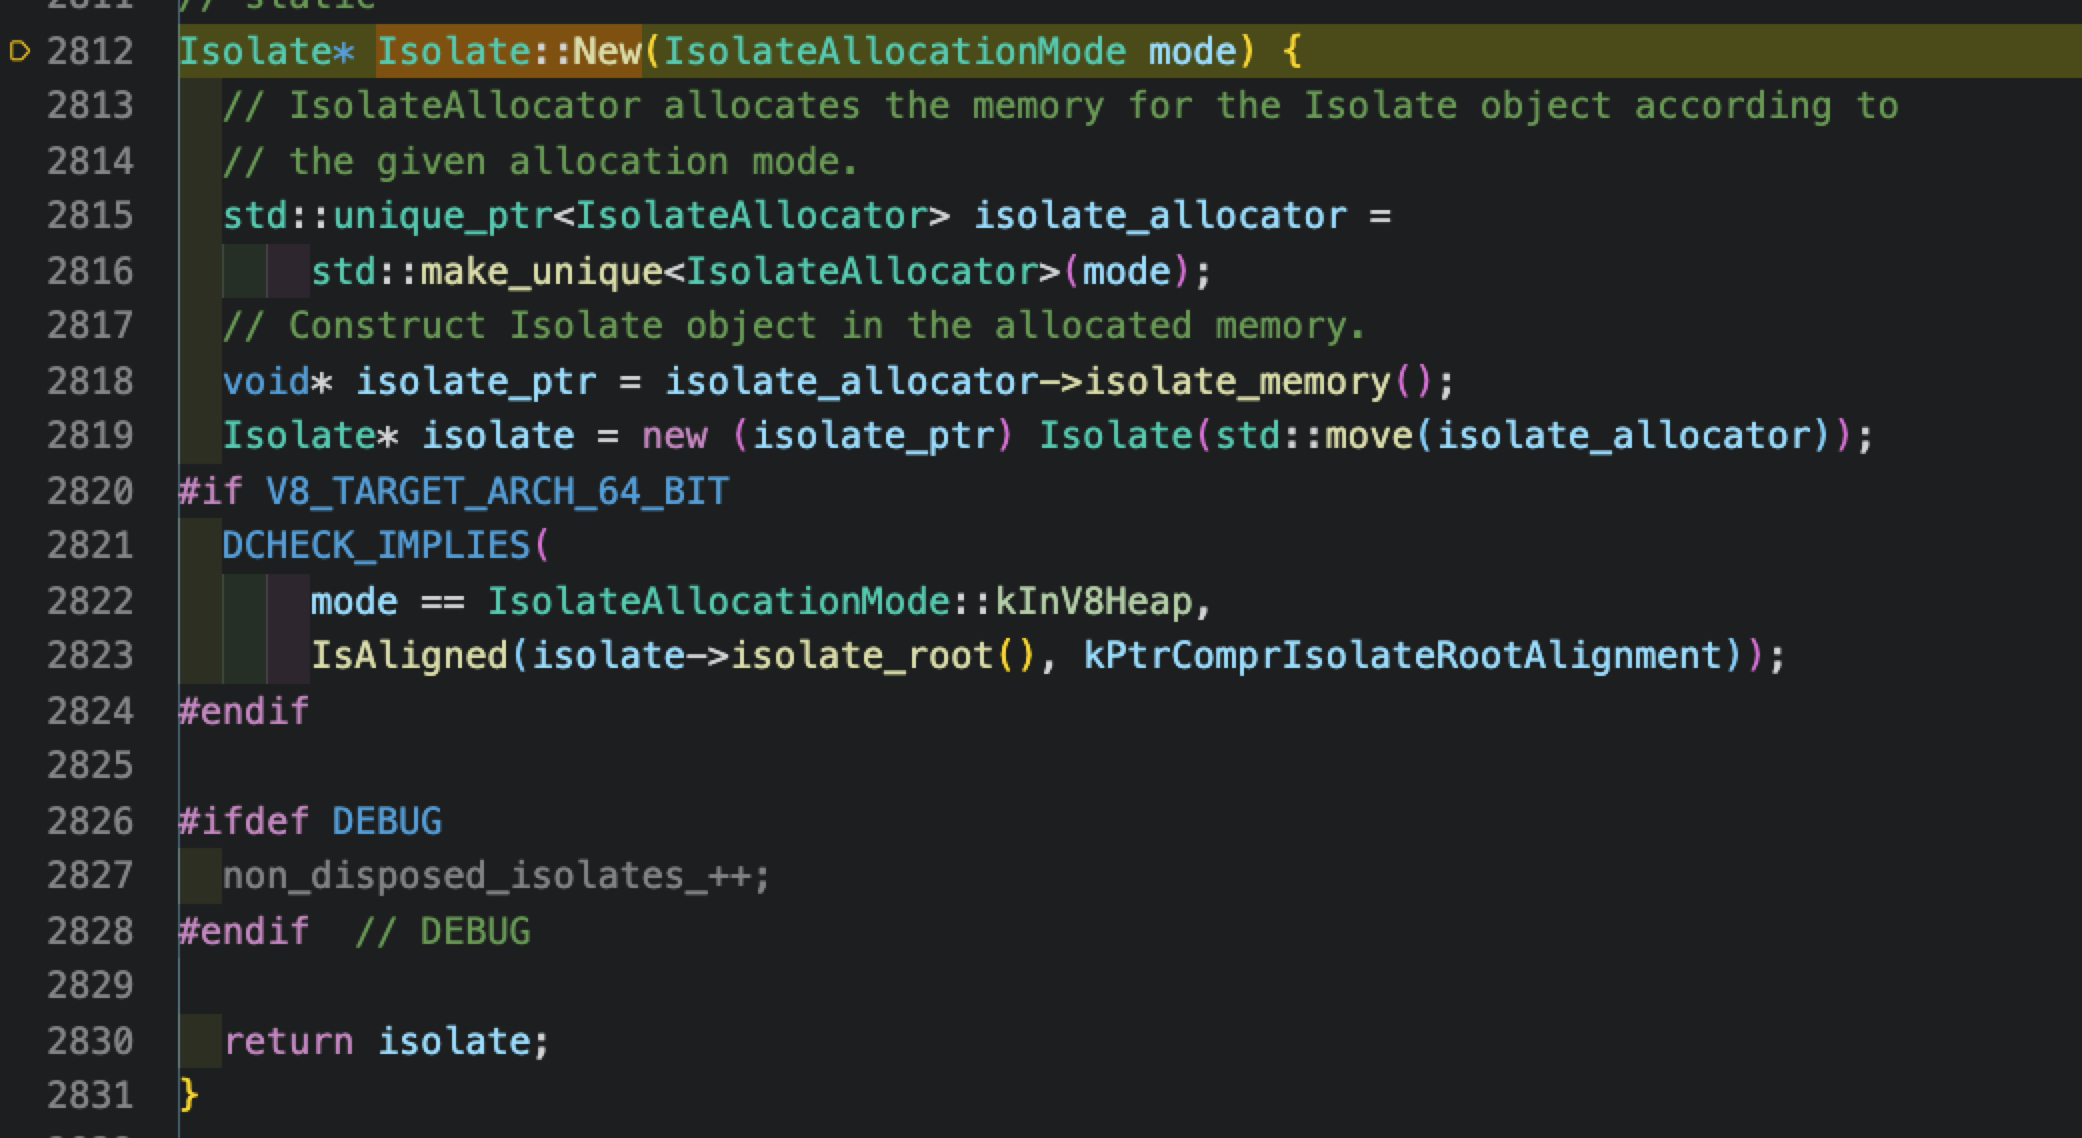The width and height of the screenshot is (2082, 1138).
Task: Click 'IsolateAllocationMode' parameter type on line 2812
Action: 894,51
